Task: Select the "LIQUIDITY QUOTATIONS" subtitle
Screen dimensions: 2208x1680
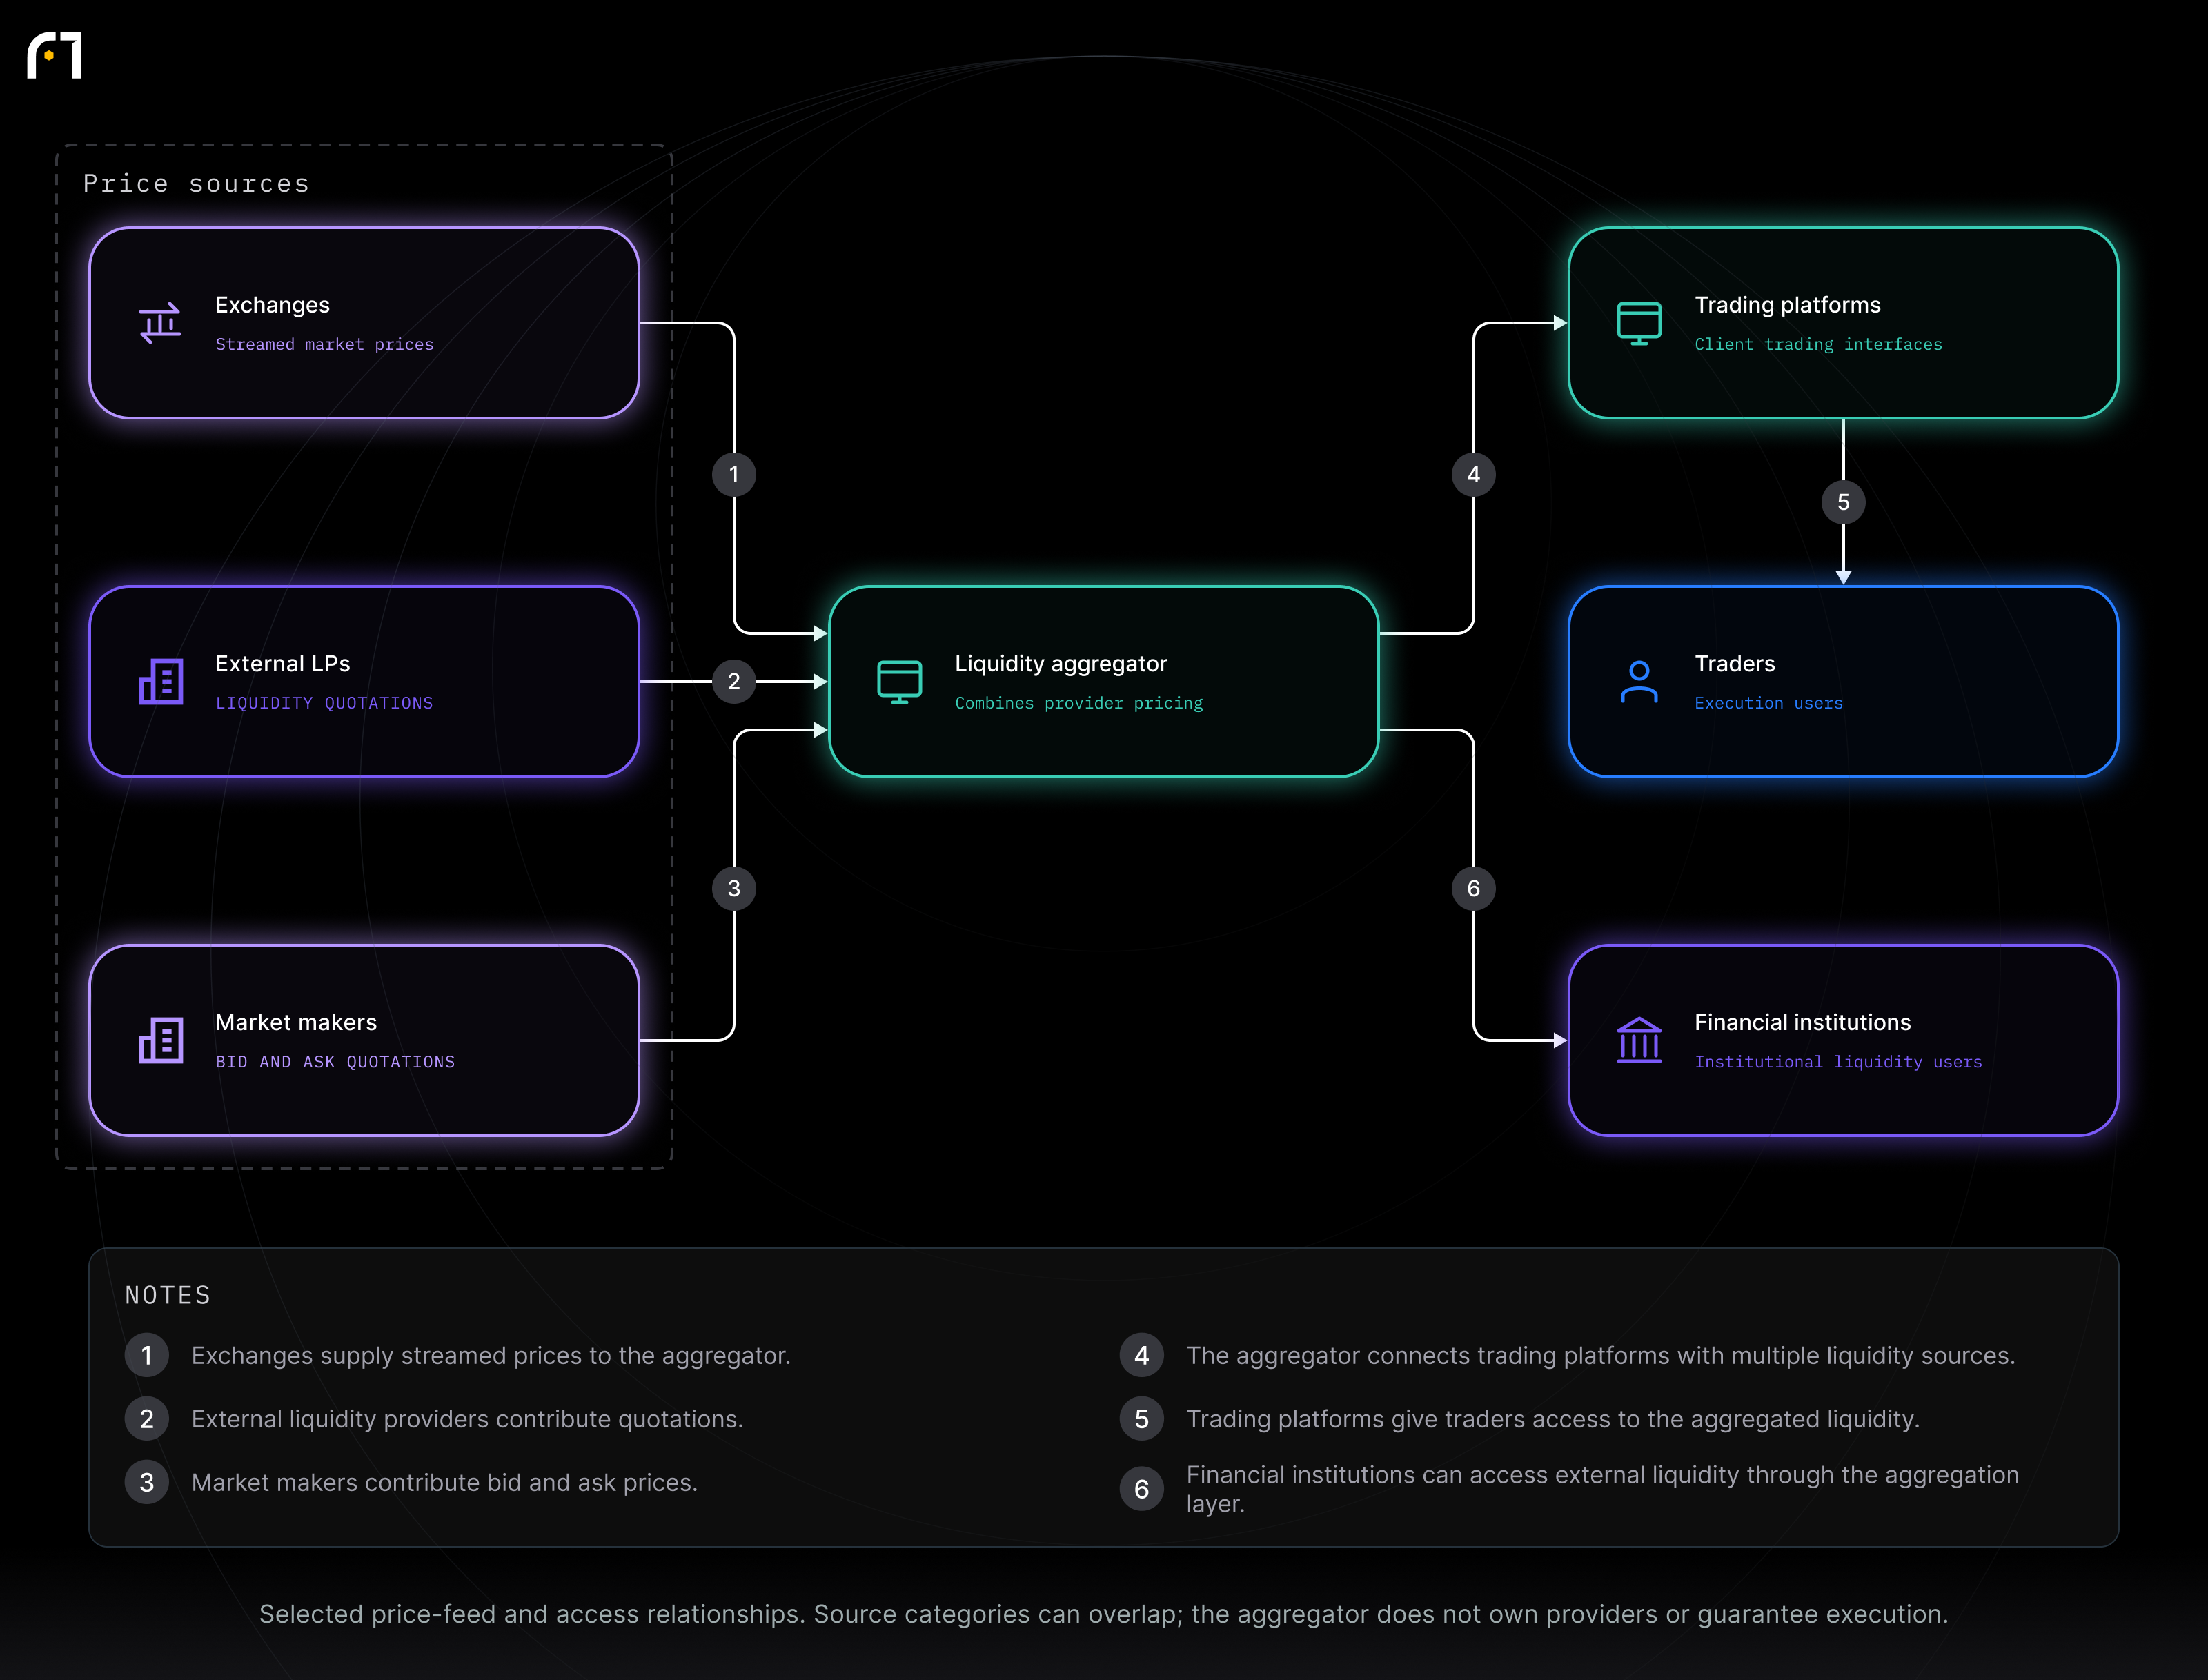Action: (324, 703)
